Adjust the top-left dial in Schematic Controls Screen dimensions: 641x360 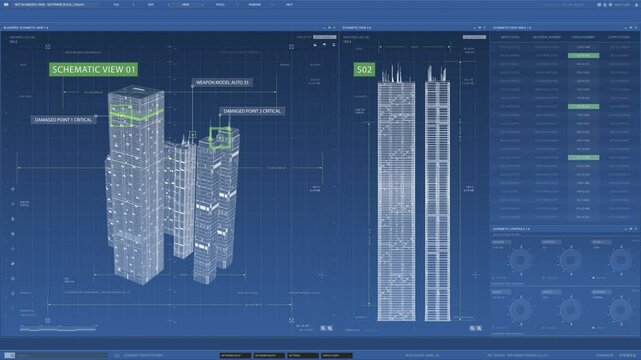(520, 260)
